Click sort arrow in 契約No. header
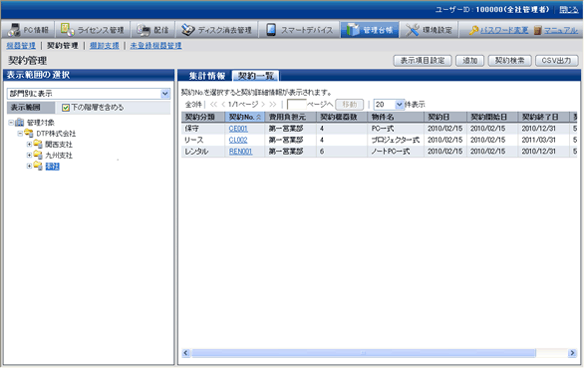This screenshot has height=368, width=584. (x=258, y=117)
